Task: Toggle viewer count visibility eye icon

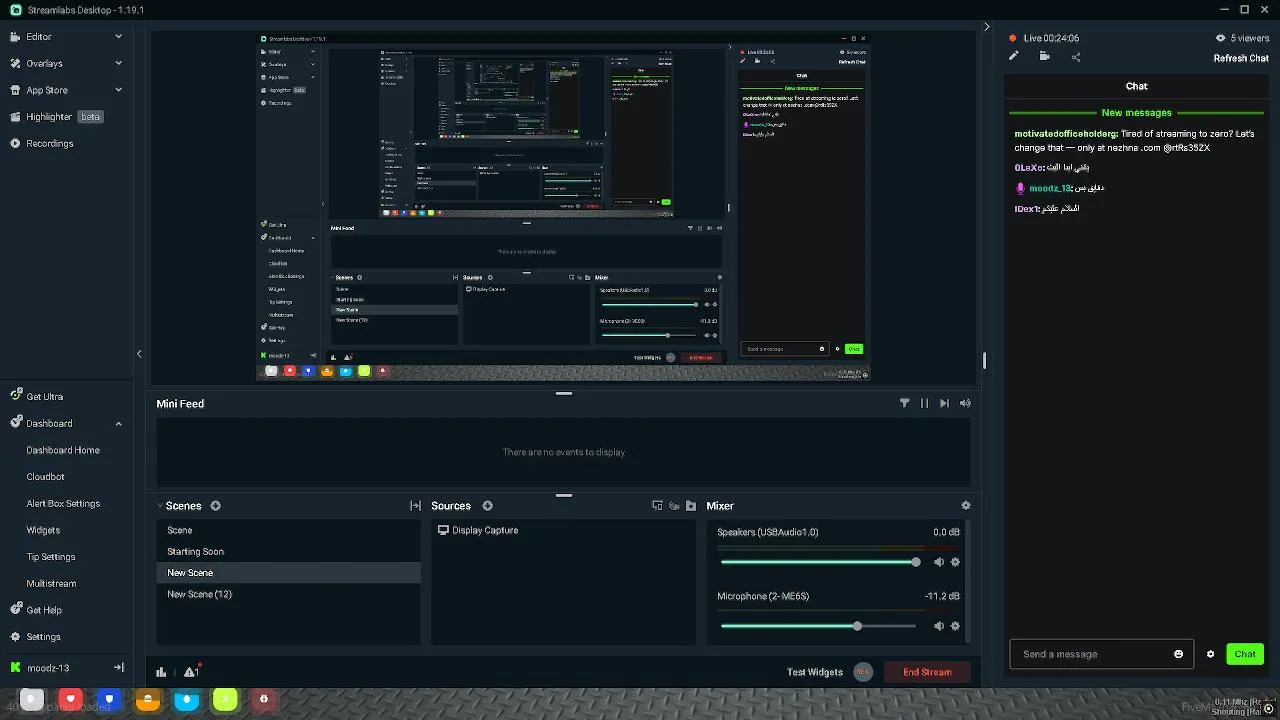Action: point(1220,38)
